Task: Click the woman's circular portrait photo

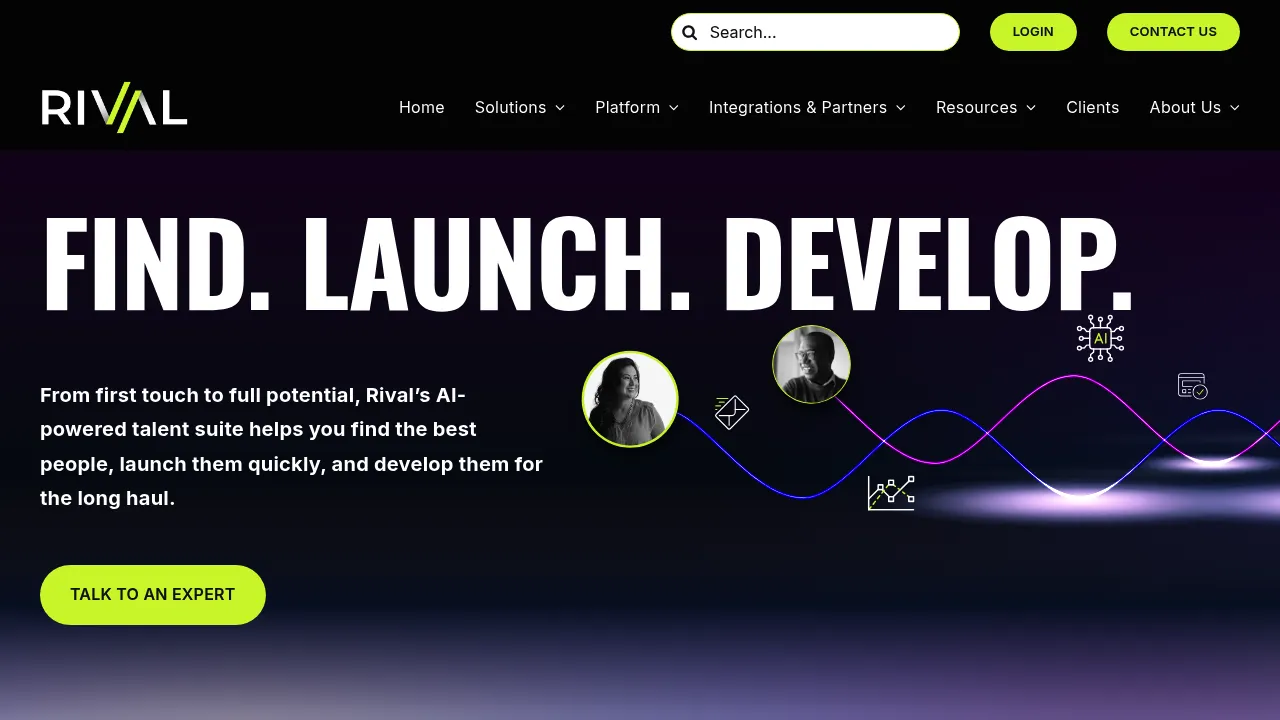Action: click(630, 399)
